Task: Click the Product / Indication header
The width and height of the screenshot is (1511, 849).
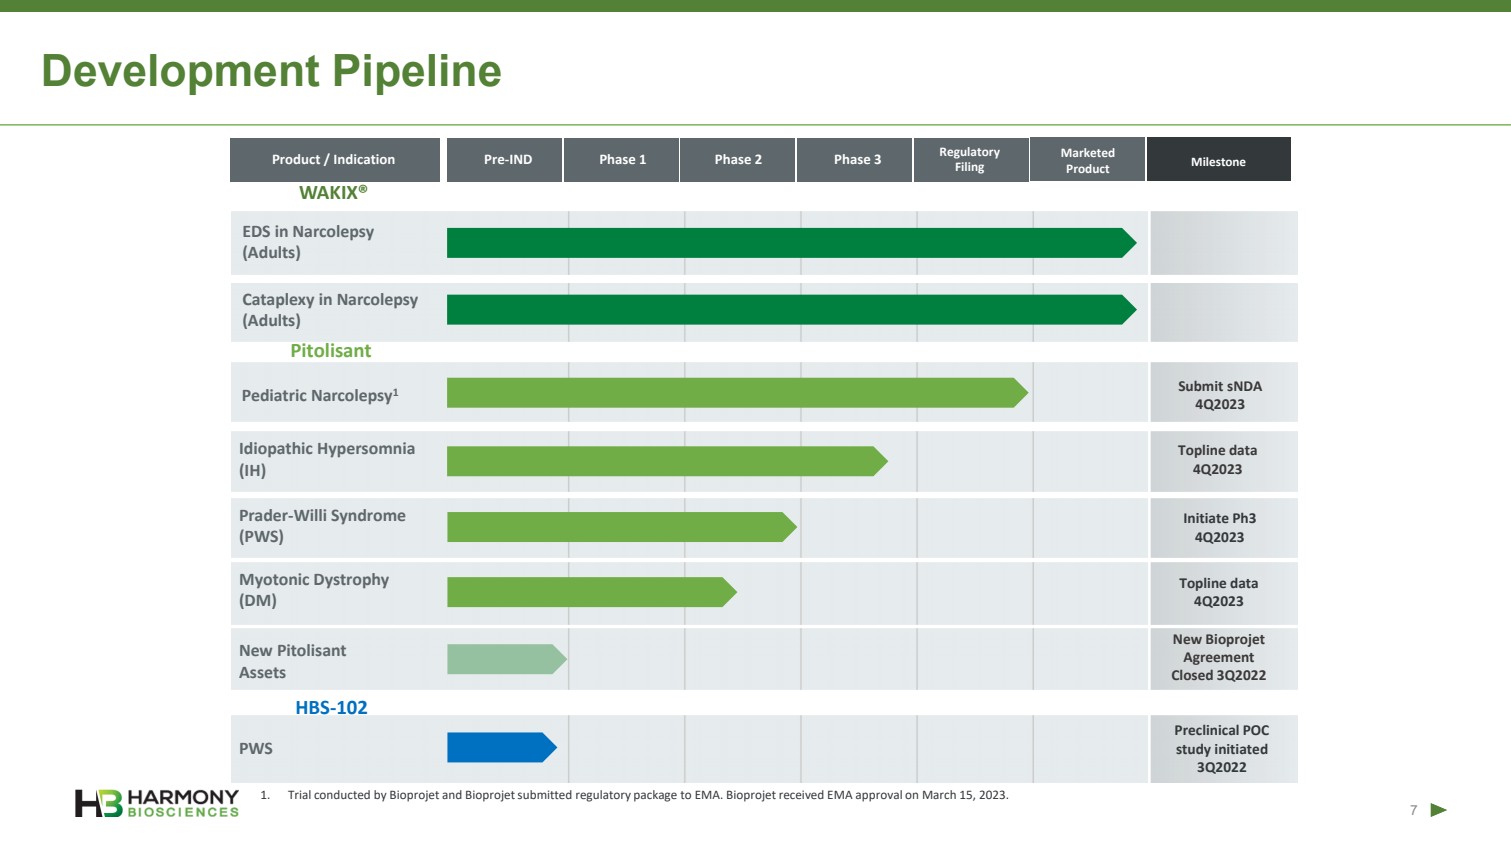Action: (x=334, y=160)
